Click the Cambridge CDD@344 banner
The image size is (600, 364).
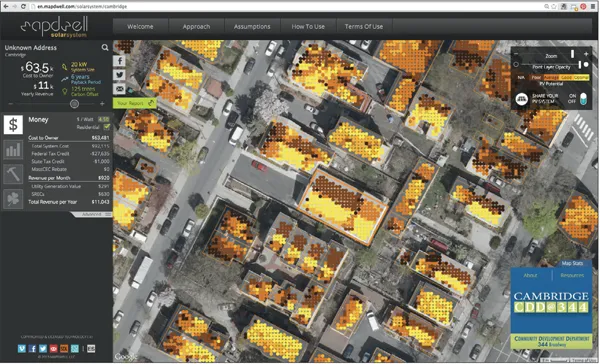click(x=551, y=302)
